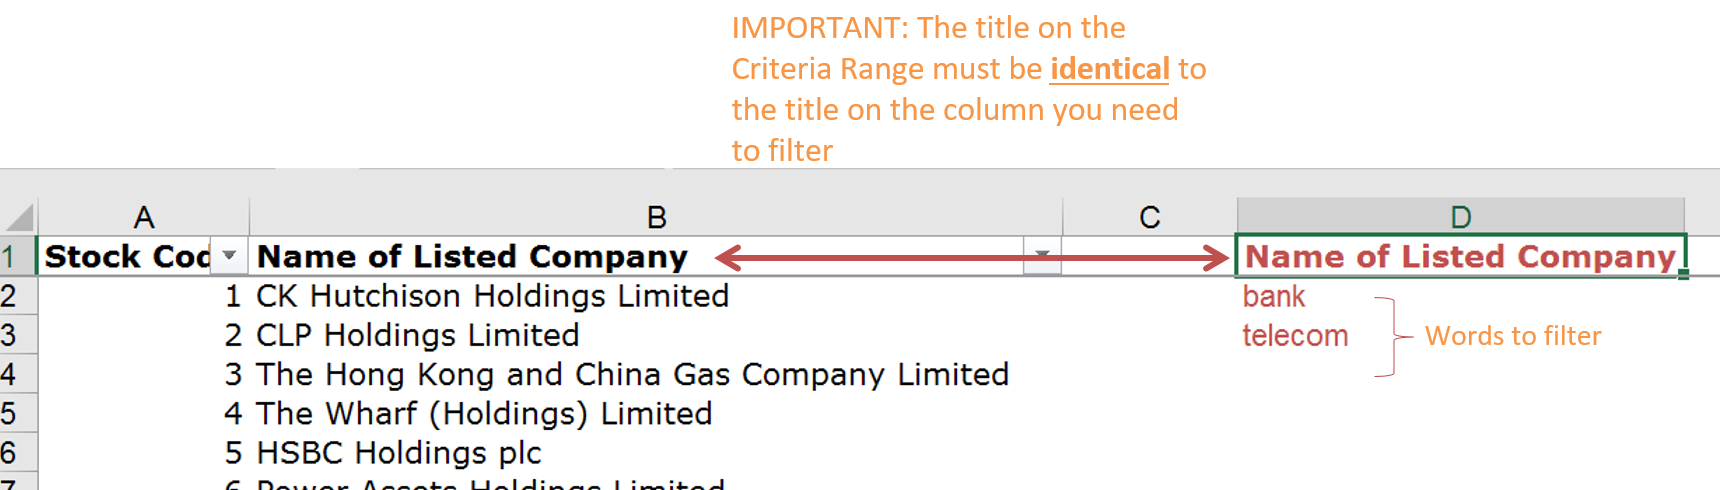Select the Wharf (Holdings) Limited cell

484,414
